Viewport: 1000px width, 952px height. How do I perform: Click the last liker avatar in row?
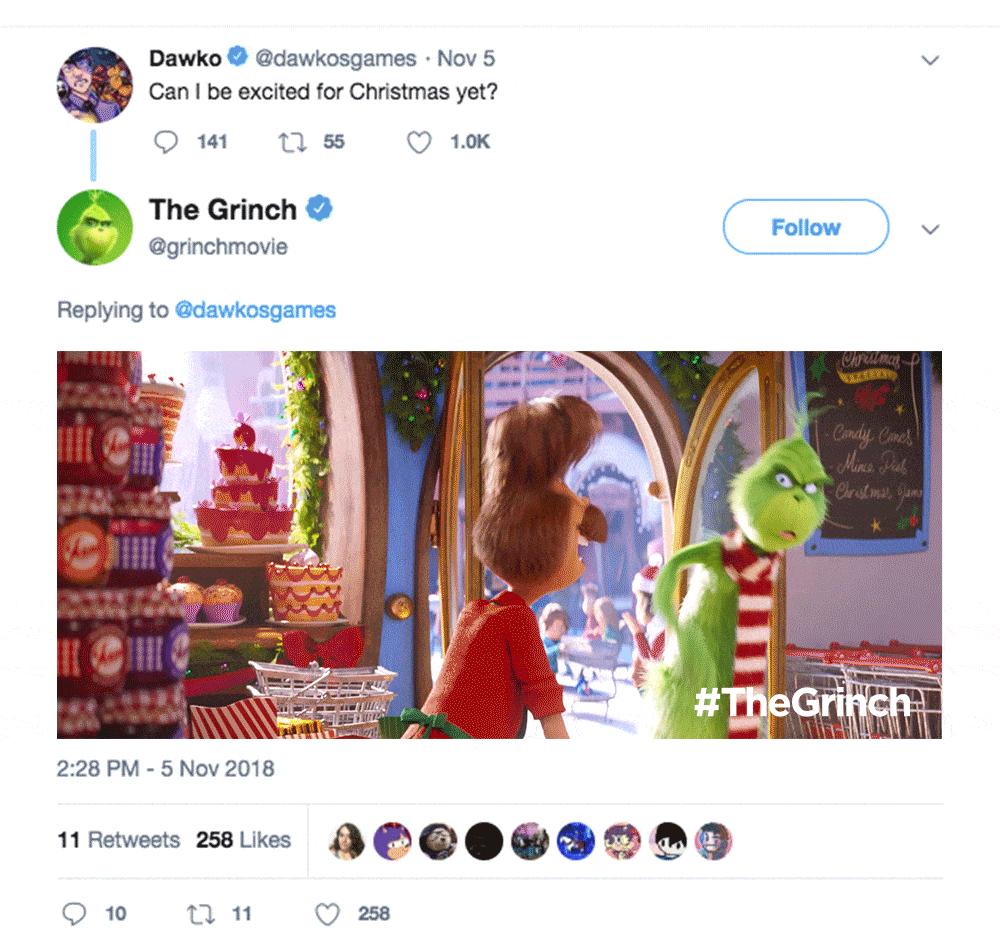pos(714,841)
